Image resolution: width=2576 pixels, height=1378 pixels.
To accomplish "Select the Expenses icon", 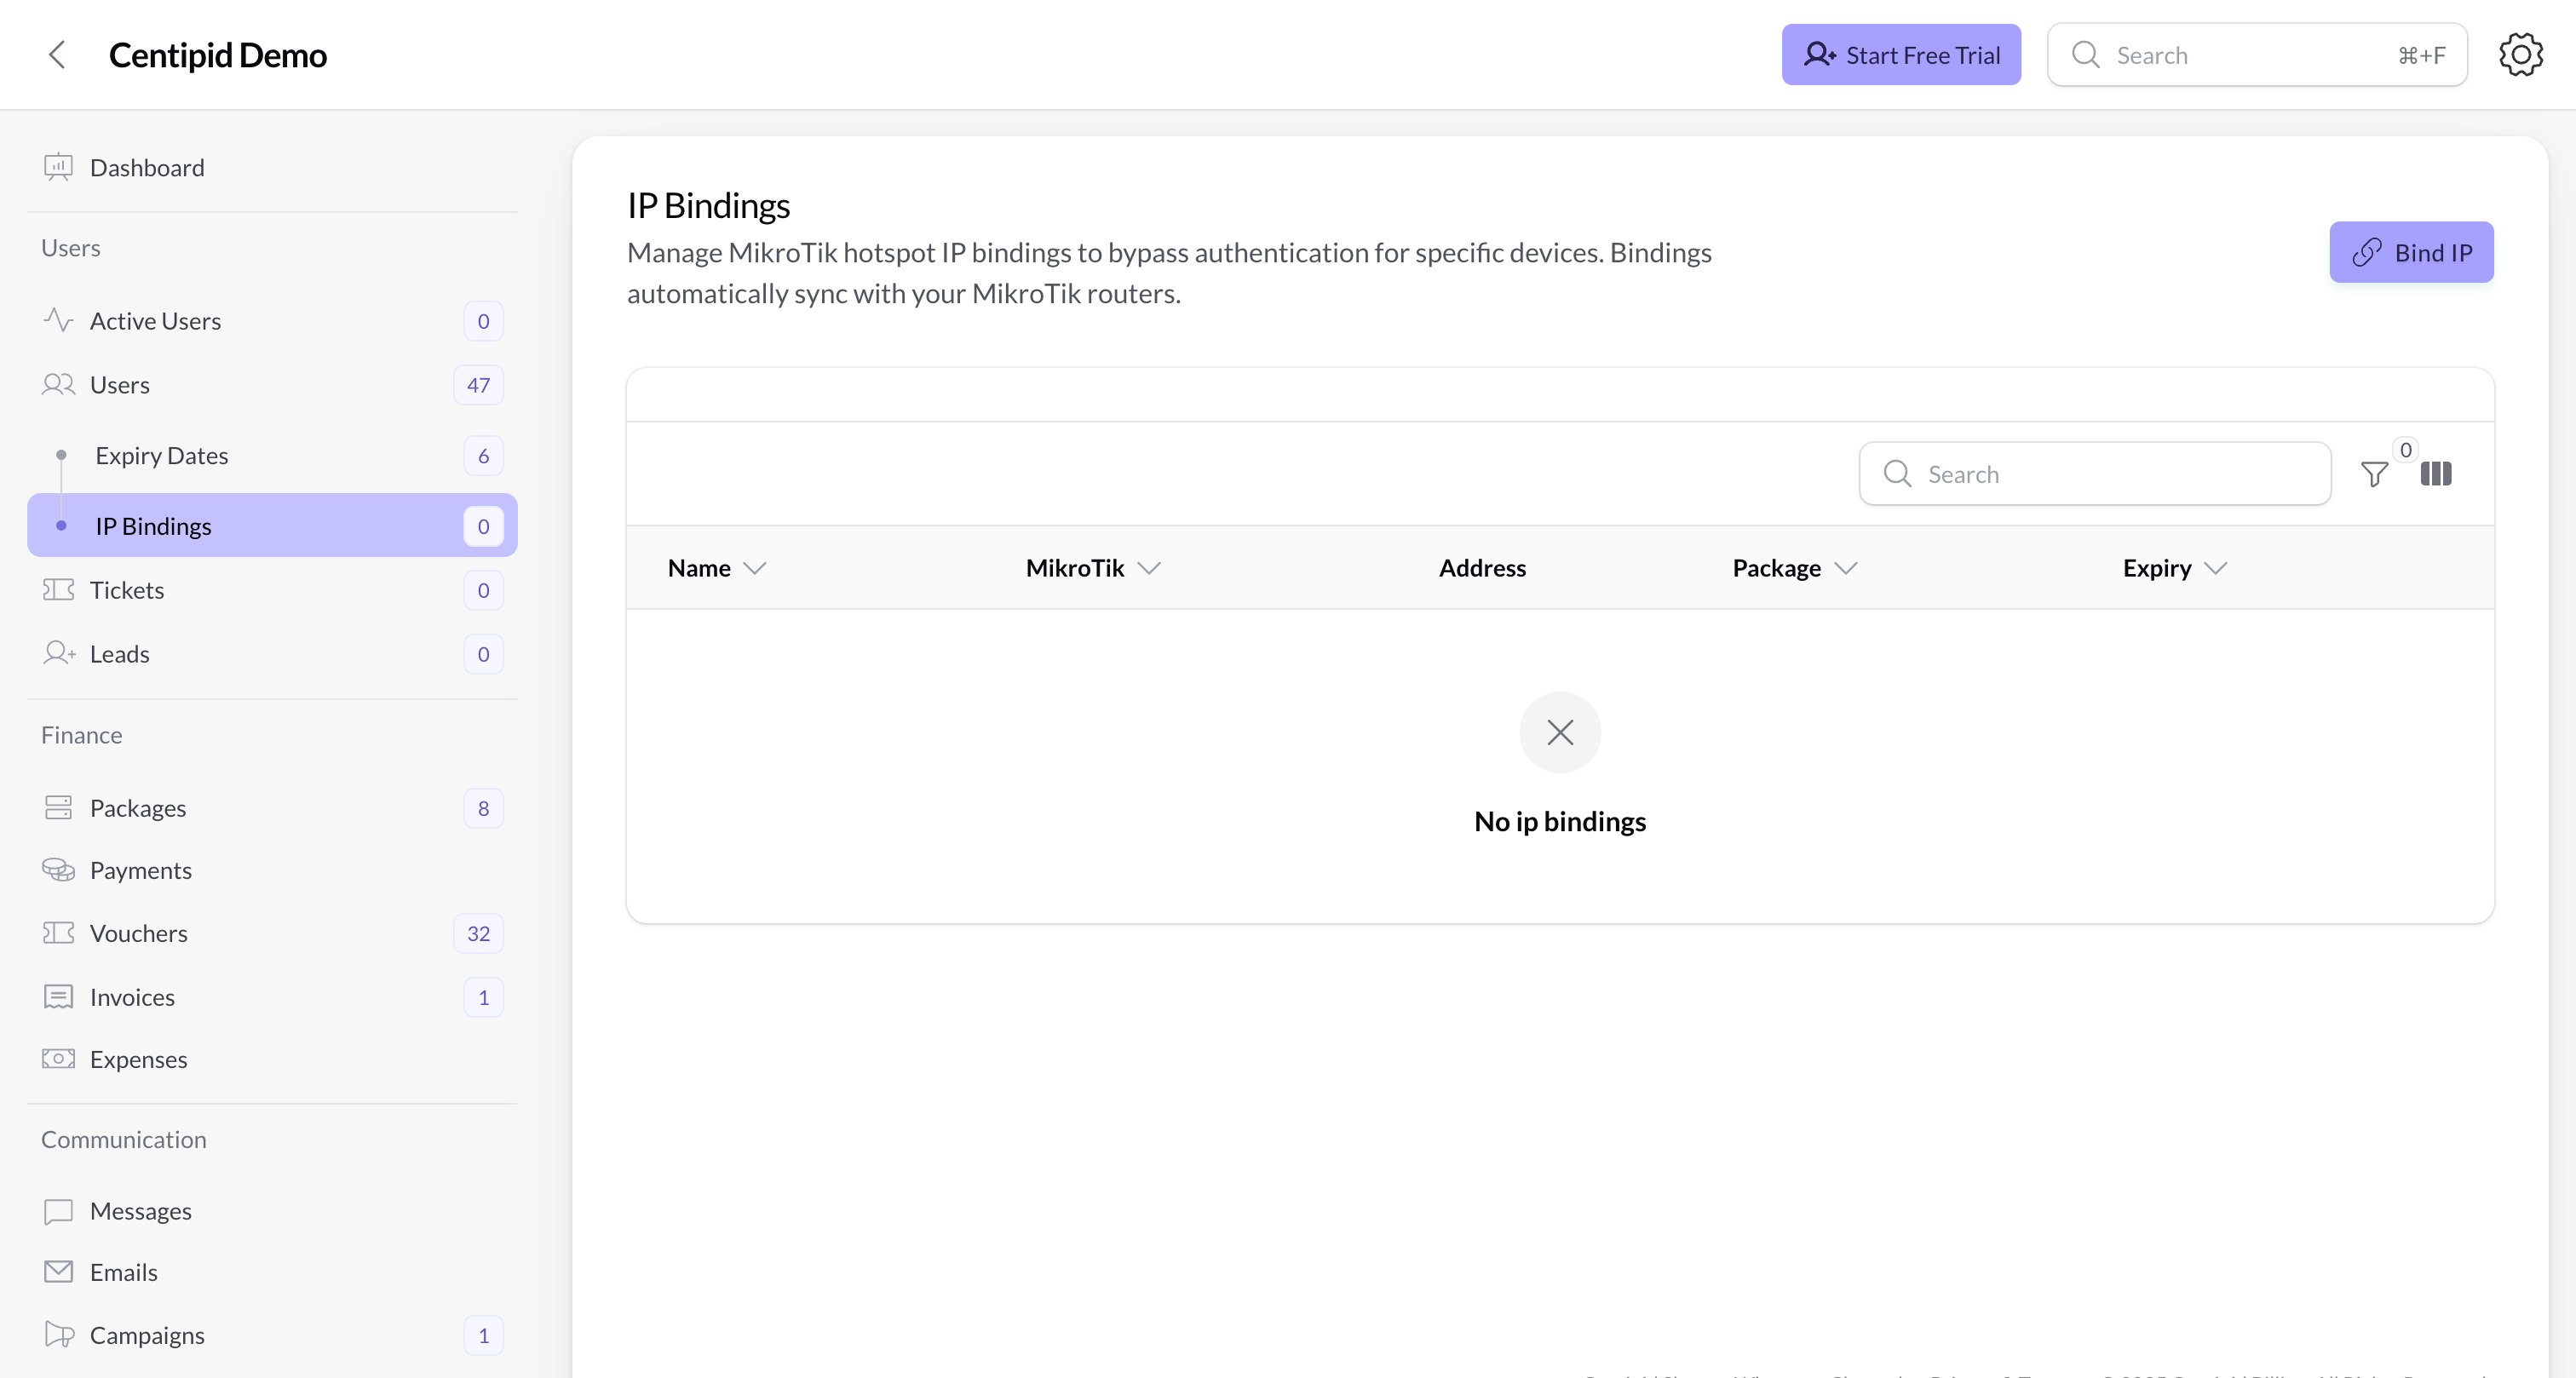I will [x=57, y=1058].
